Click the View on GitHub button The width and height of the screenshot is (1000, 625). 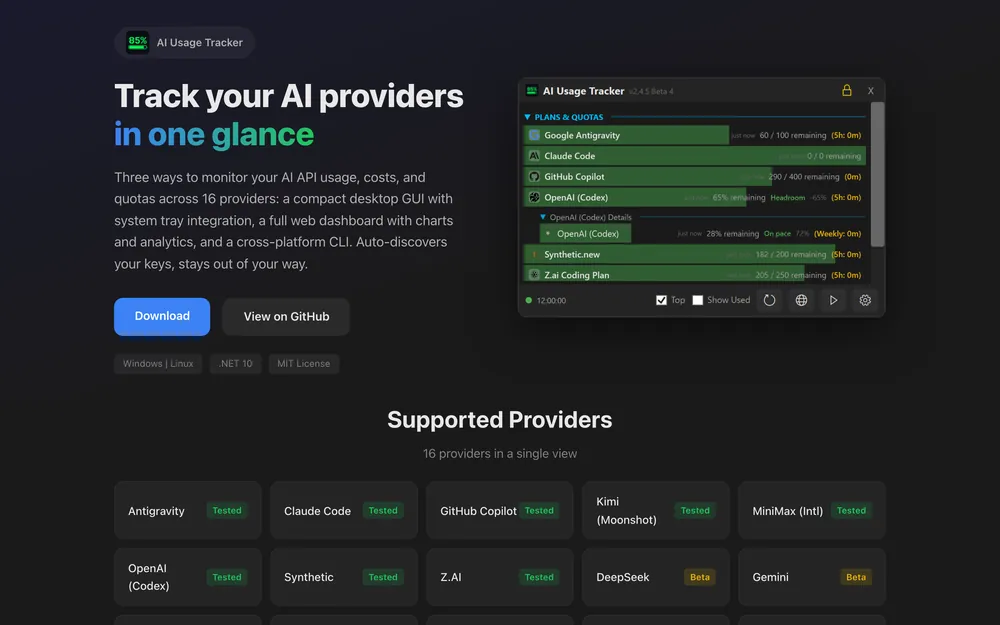point(286,316)
